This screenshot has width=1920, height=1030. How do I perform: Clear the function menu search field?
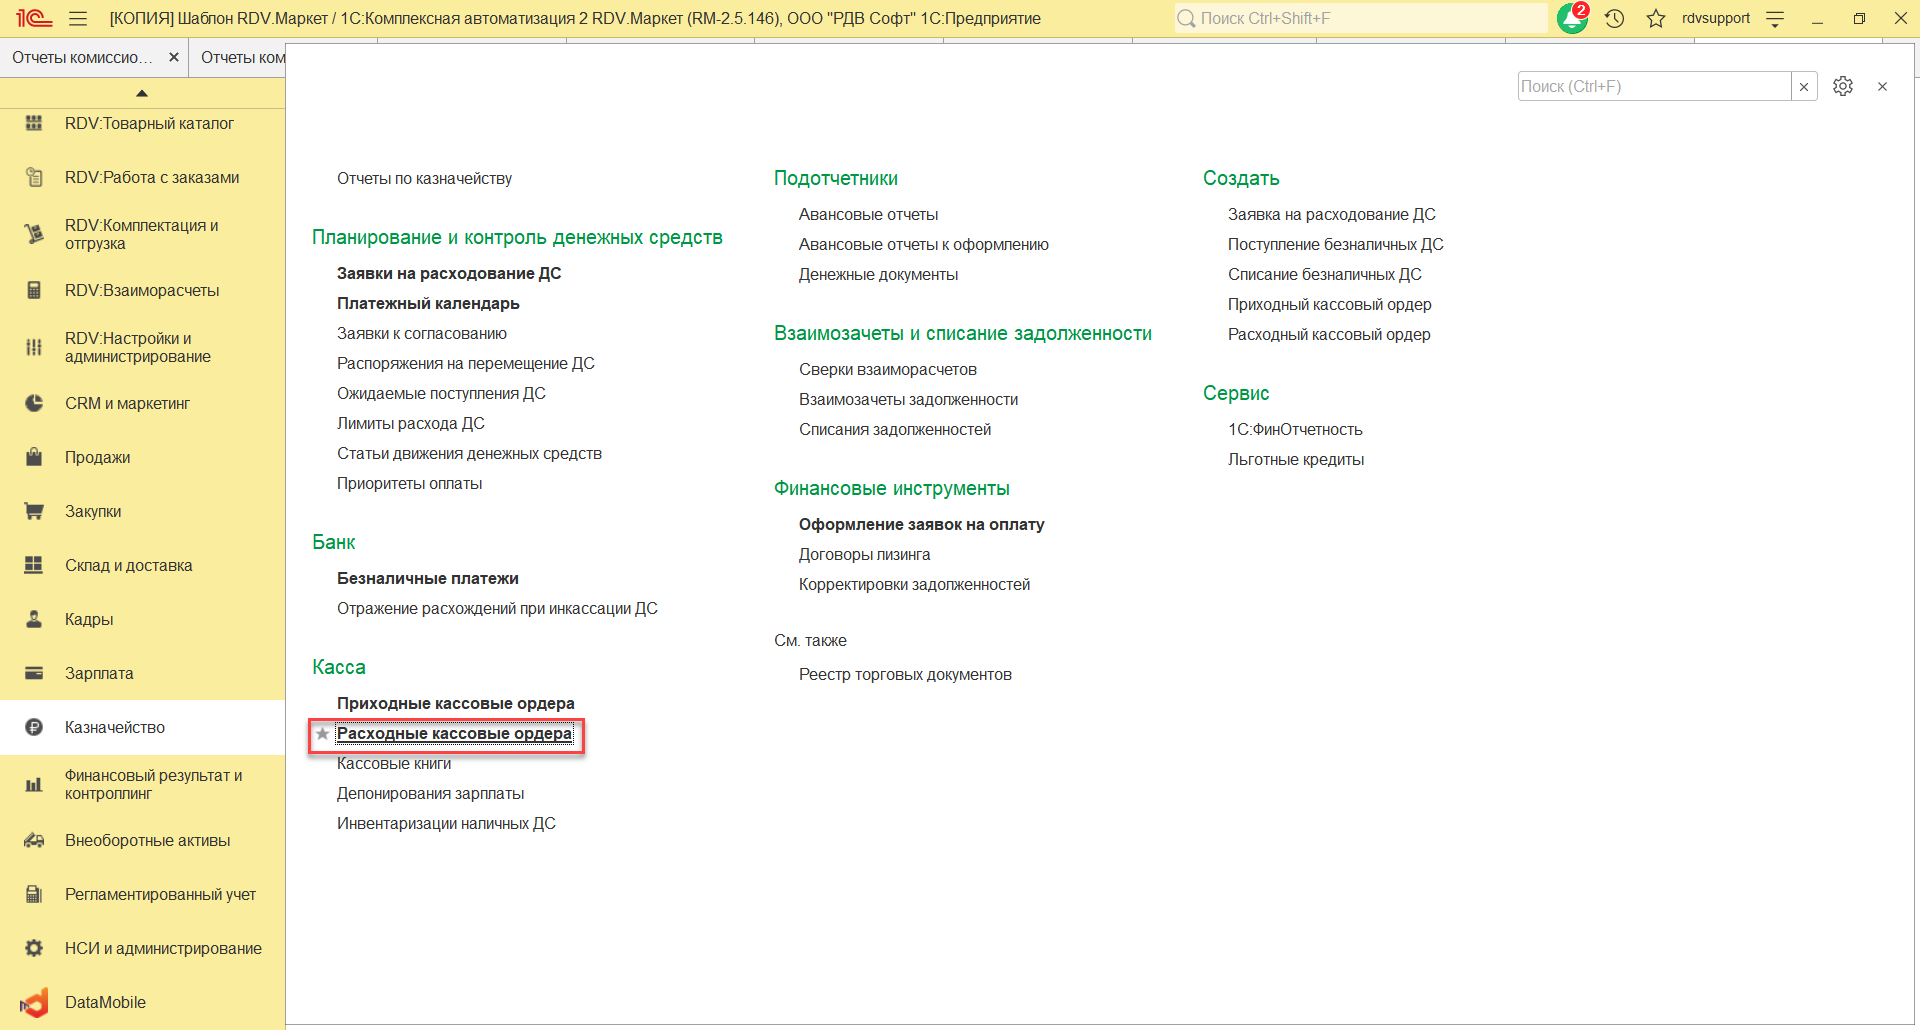(1804, 87)
